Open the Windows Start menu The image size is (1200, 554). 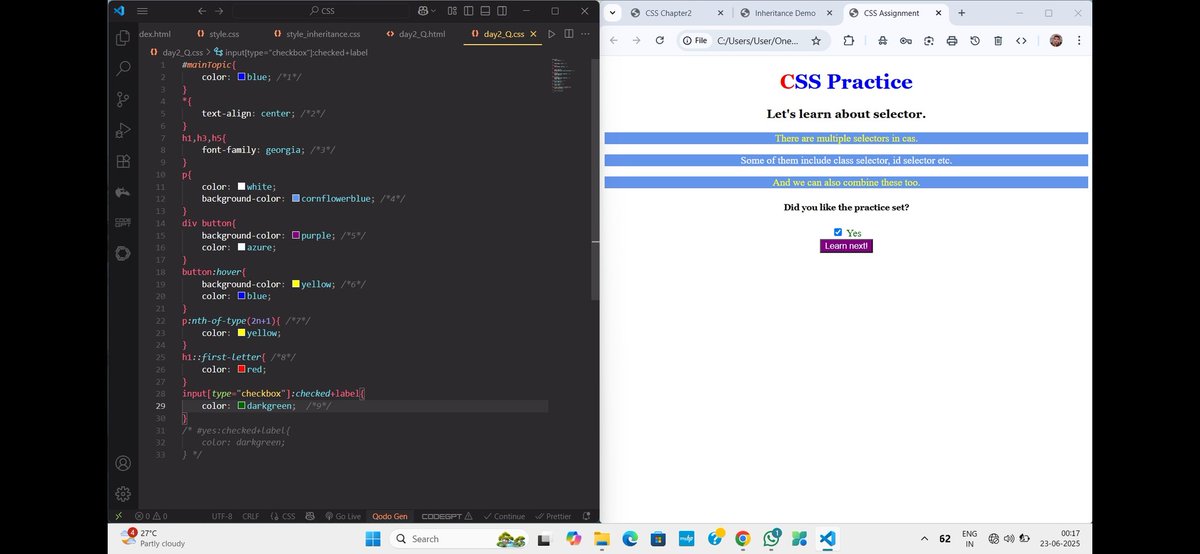tap(372, 538)
